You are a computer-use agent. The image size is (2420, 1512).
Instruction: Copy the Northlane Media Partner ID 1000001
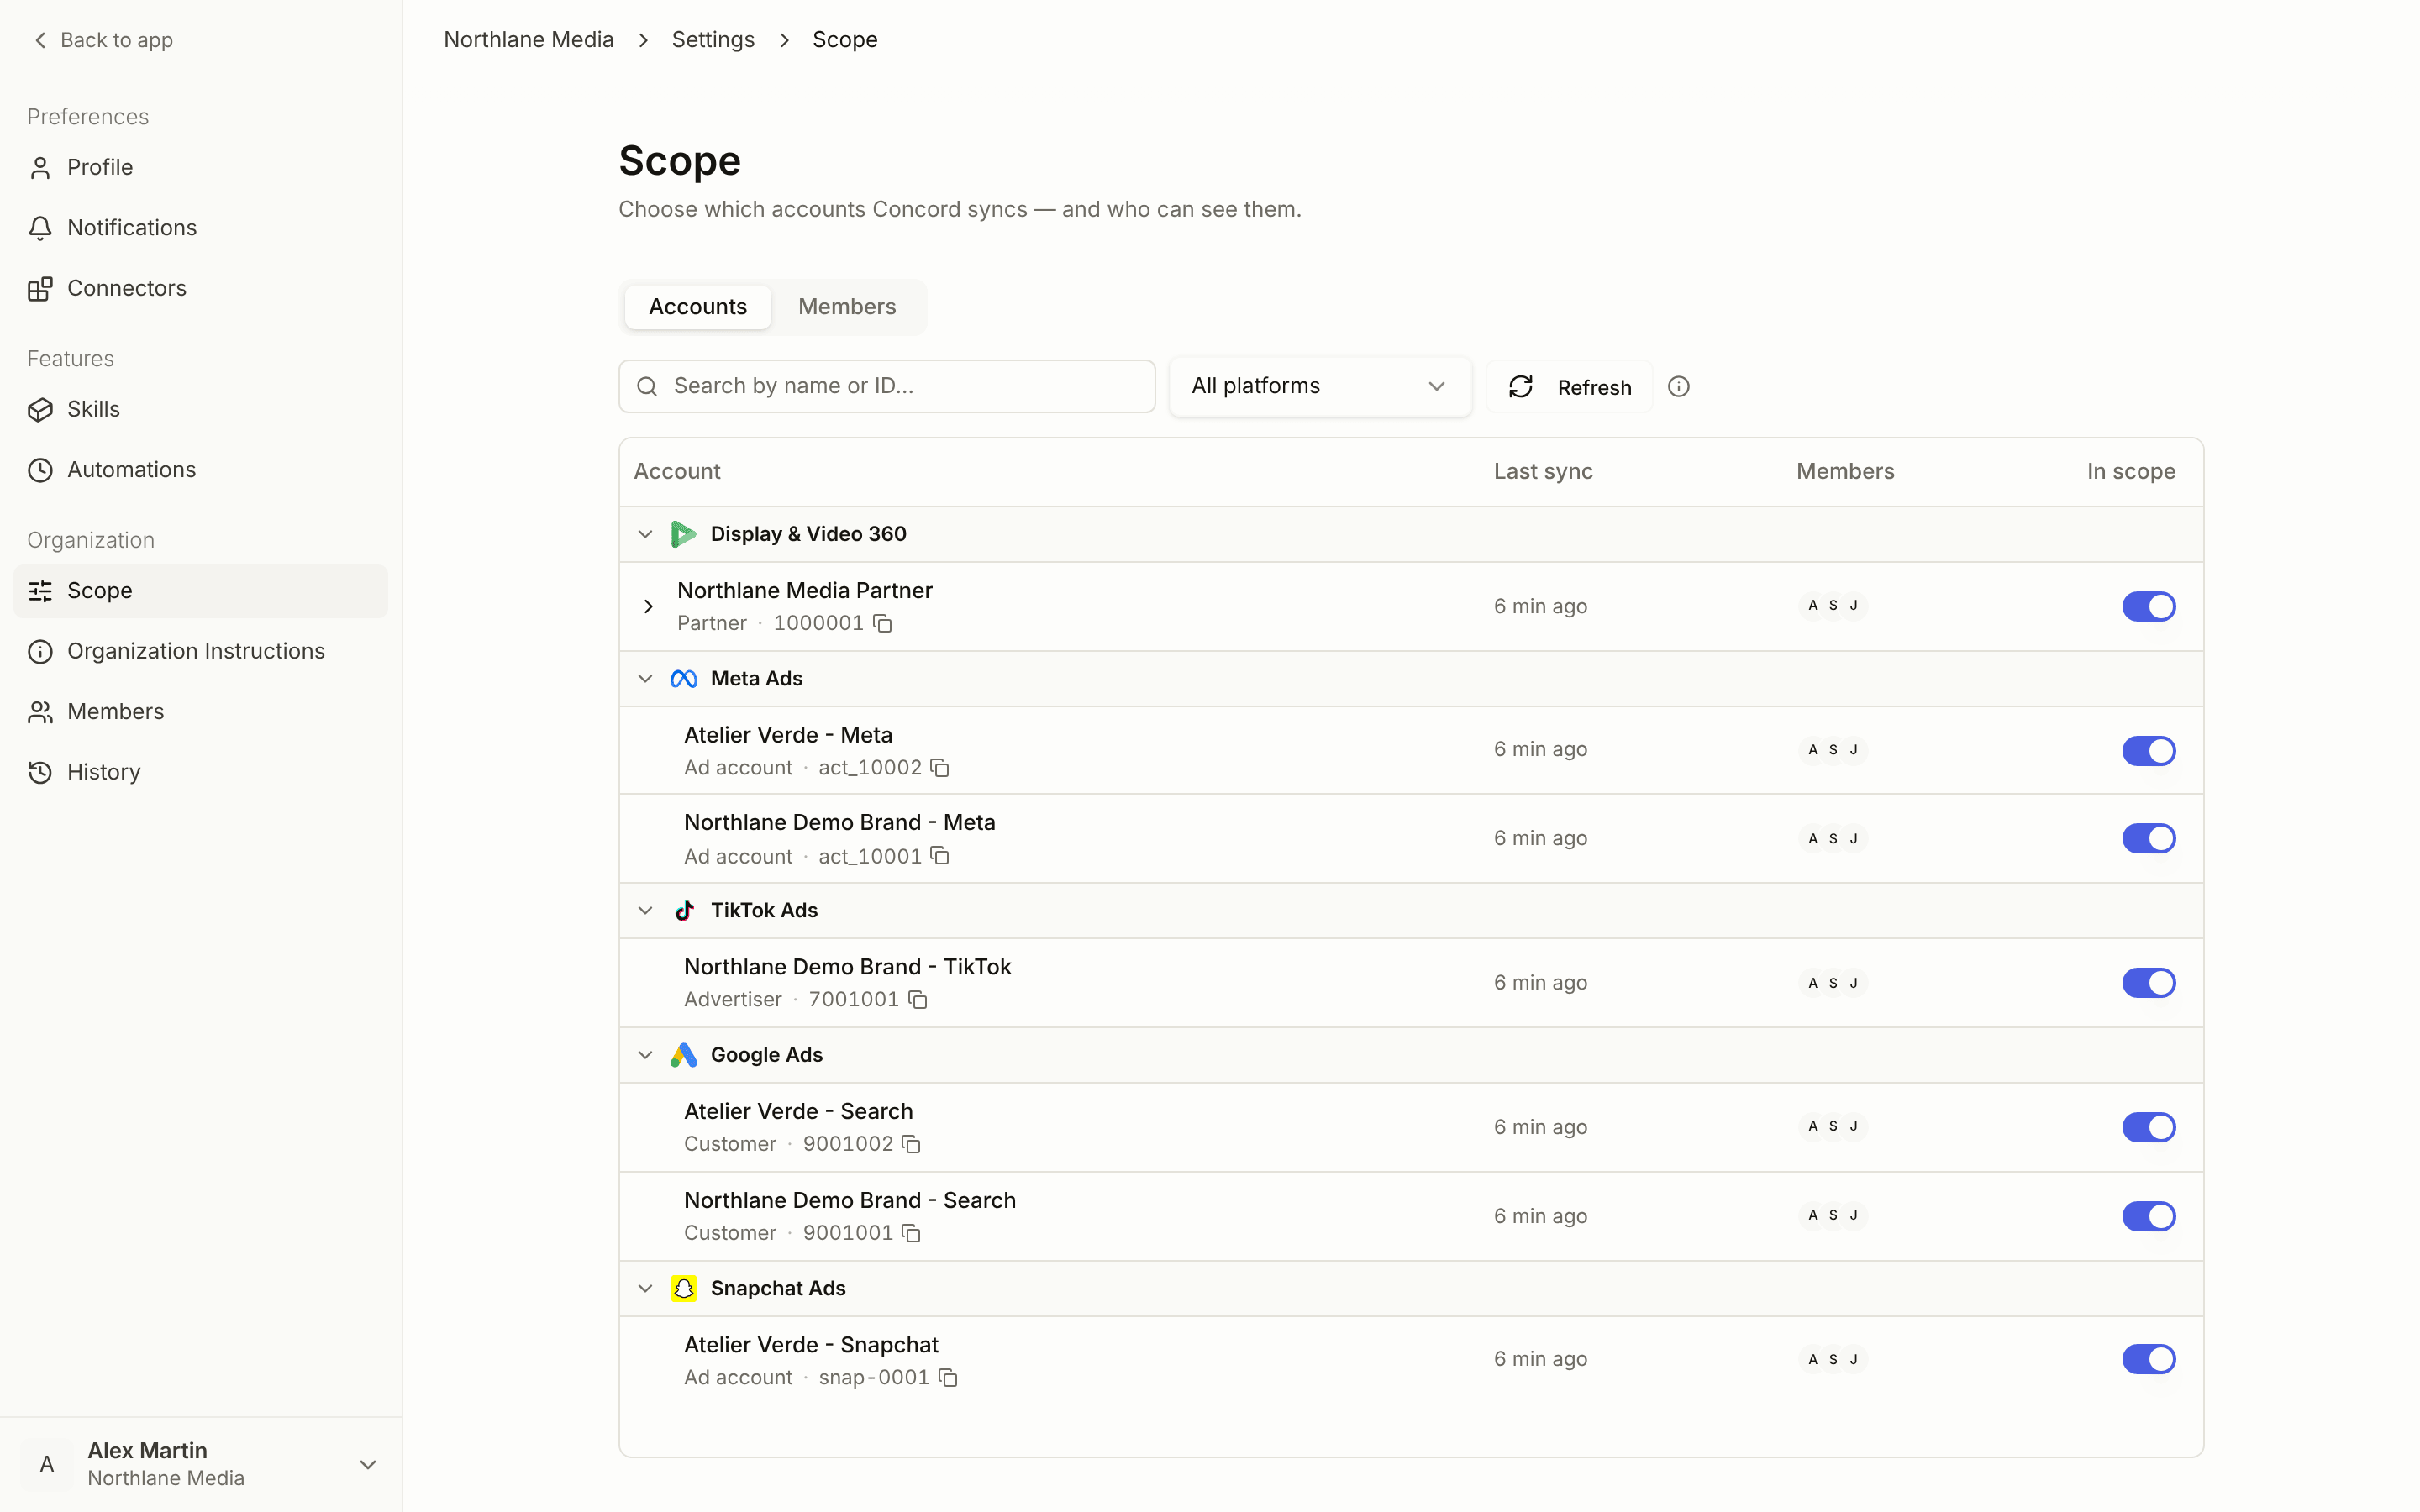coord(882,624)
